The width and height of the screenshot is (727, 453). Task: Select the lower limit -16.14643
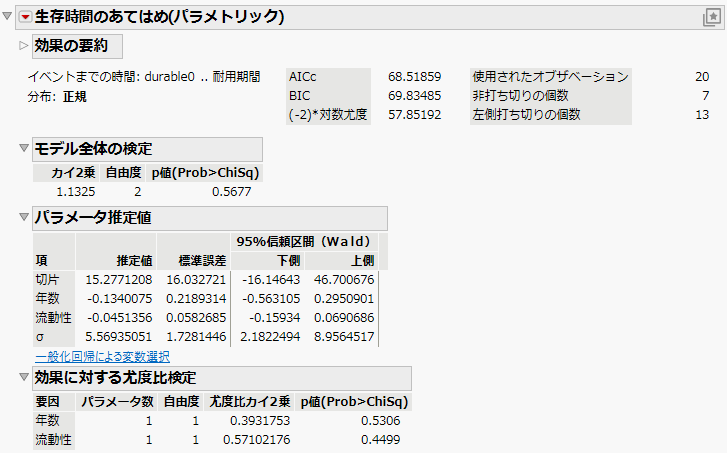pos(271,280)
